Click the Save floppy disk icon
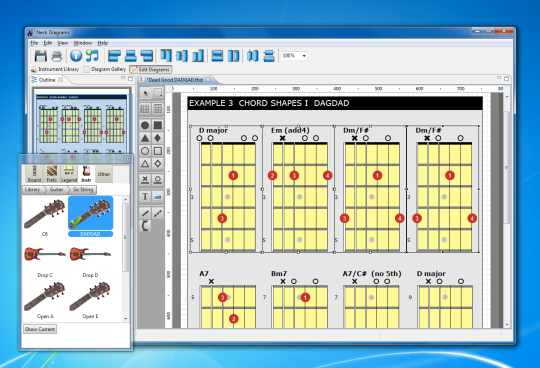 (x=41, y=55)
